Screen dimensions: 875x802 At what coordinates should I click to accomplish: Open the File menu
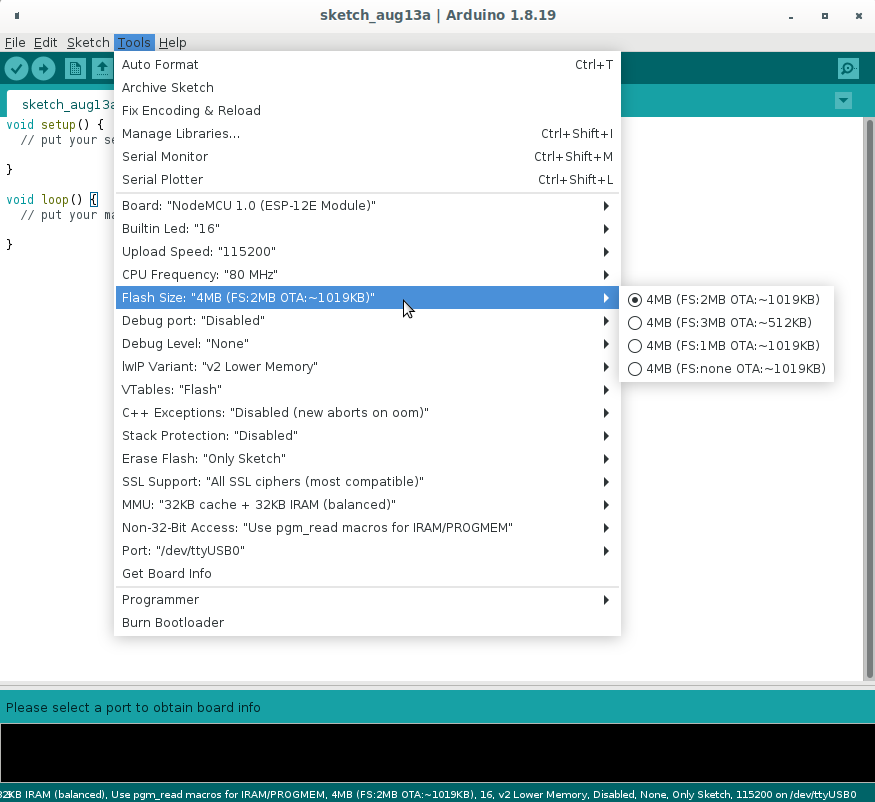15,42
